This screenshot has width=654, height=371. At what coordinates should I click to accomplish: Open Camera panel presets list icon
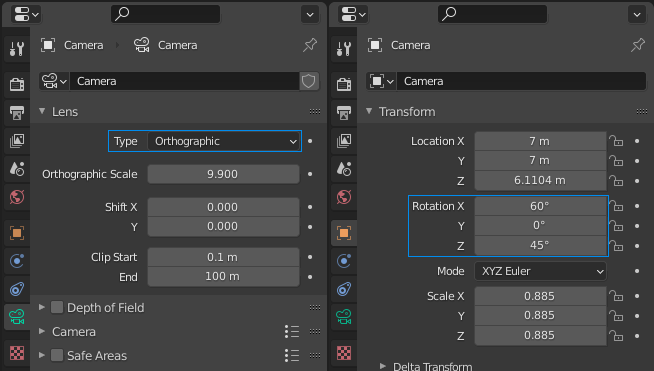292,332
